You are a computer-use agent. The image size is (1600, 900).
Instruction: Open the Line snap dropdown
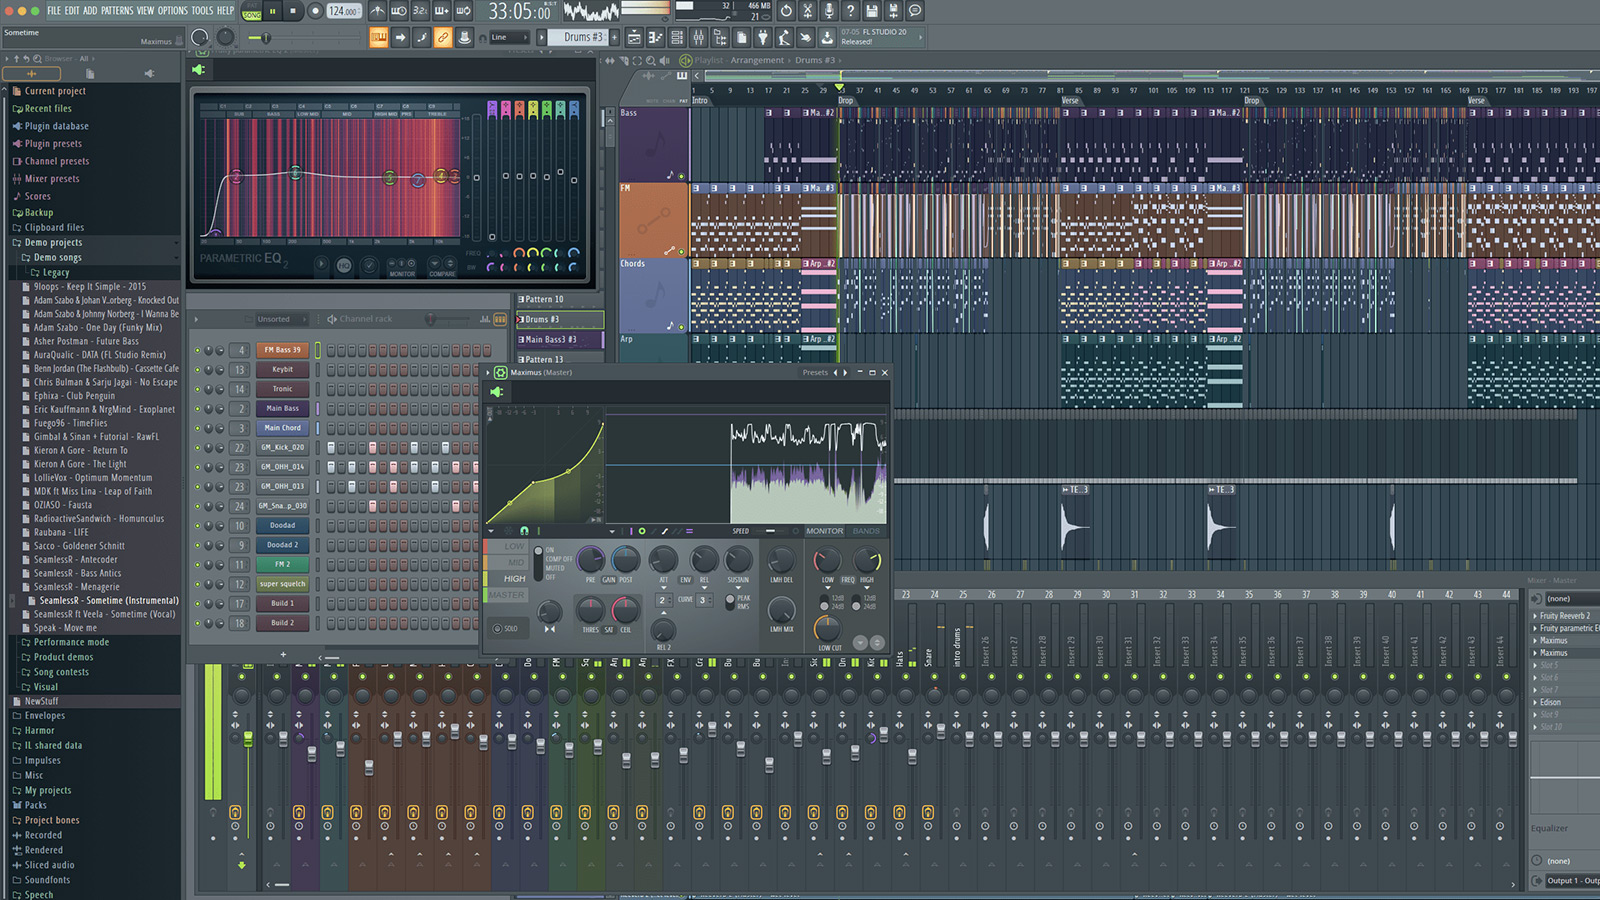coord(510,38)
